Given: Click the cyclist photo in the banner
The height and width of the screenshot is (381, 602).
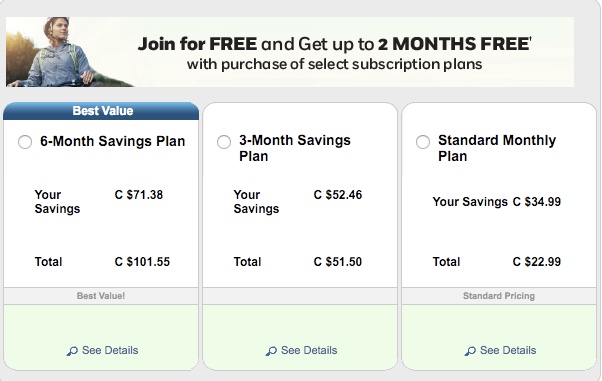Looking at the screenshot, I should (69, 52).
